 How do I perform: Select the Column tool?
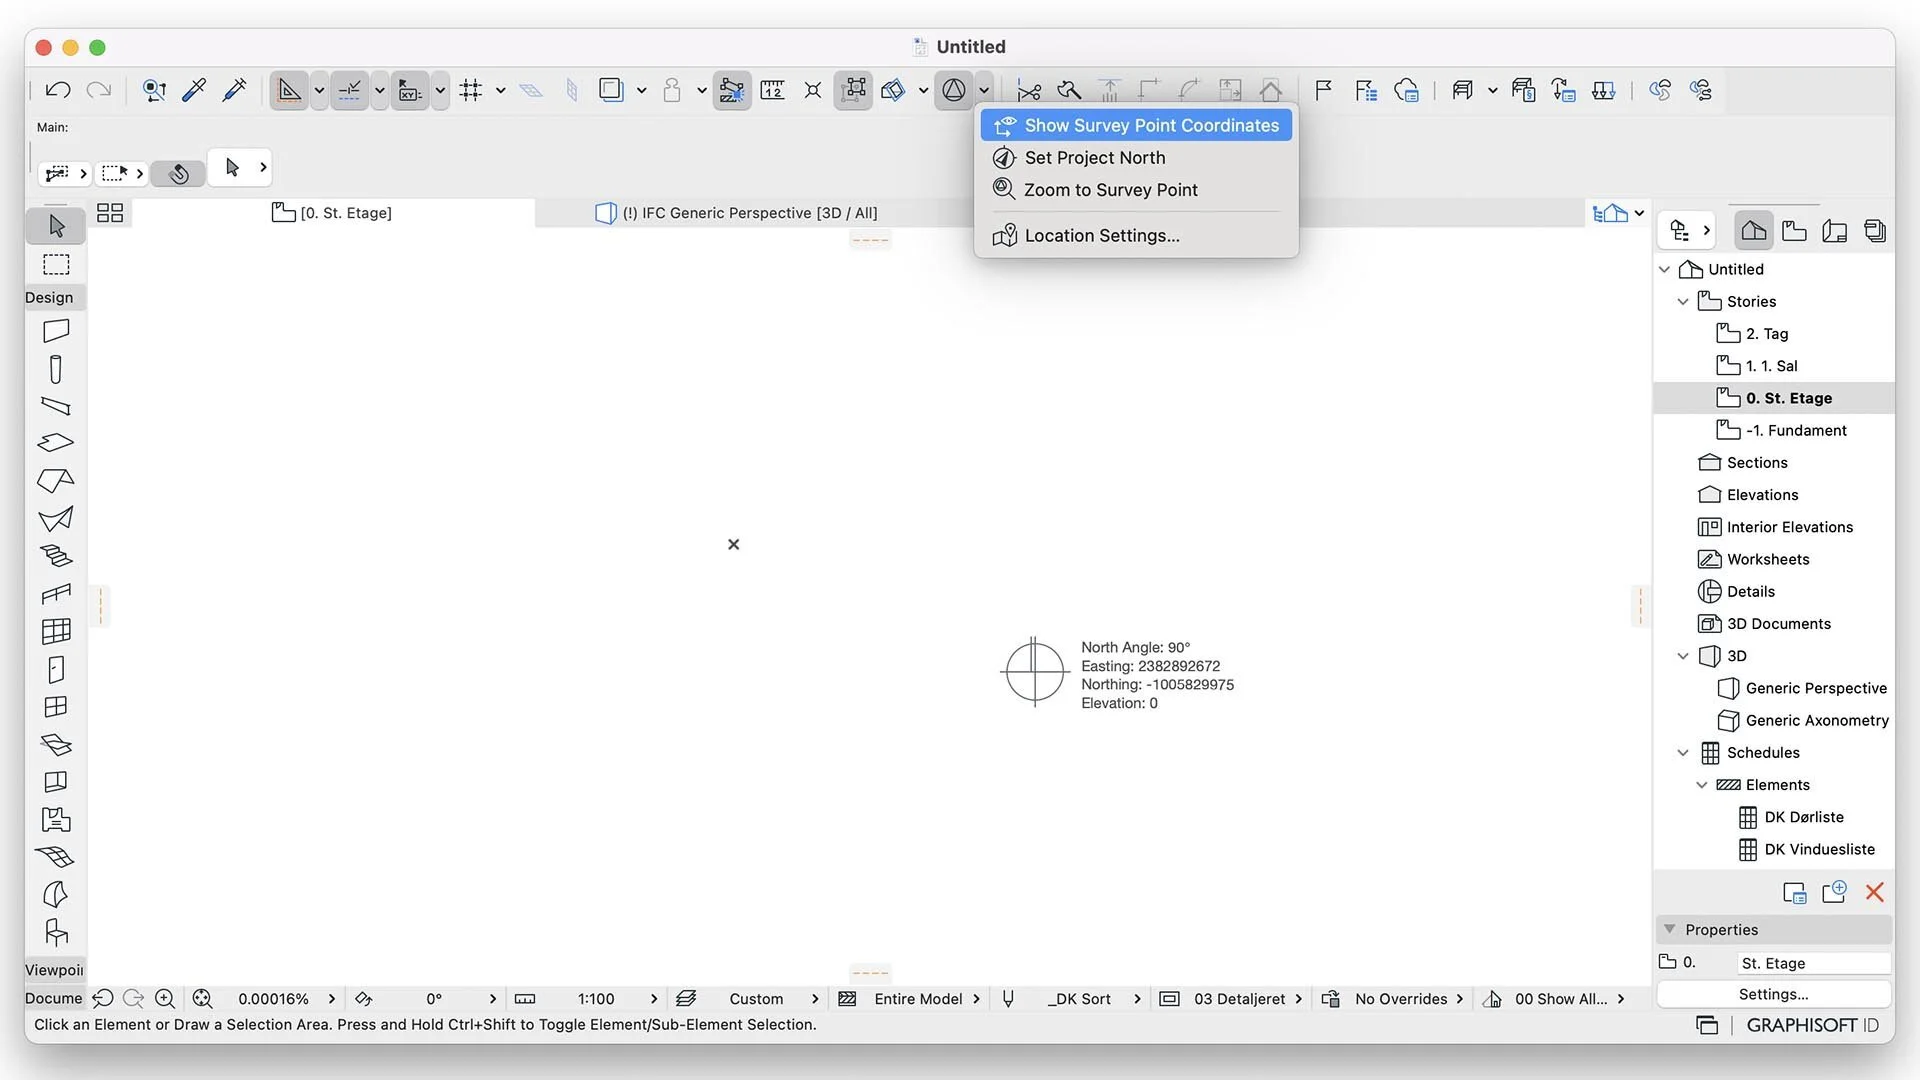pos(56,369)
